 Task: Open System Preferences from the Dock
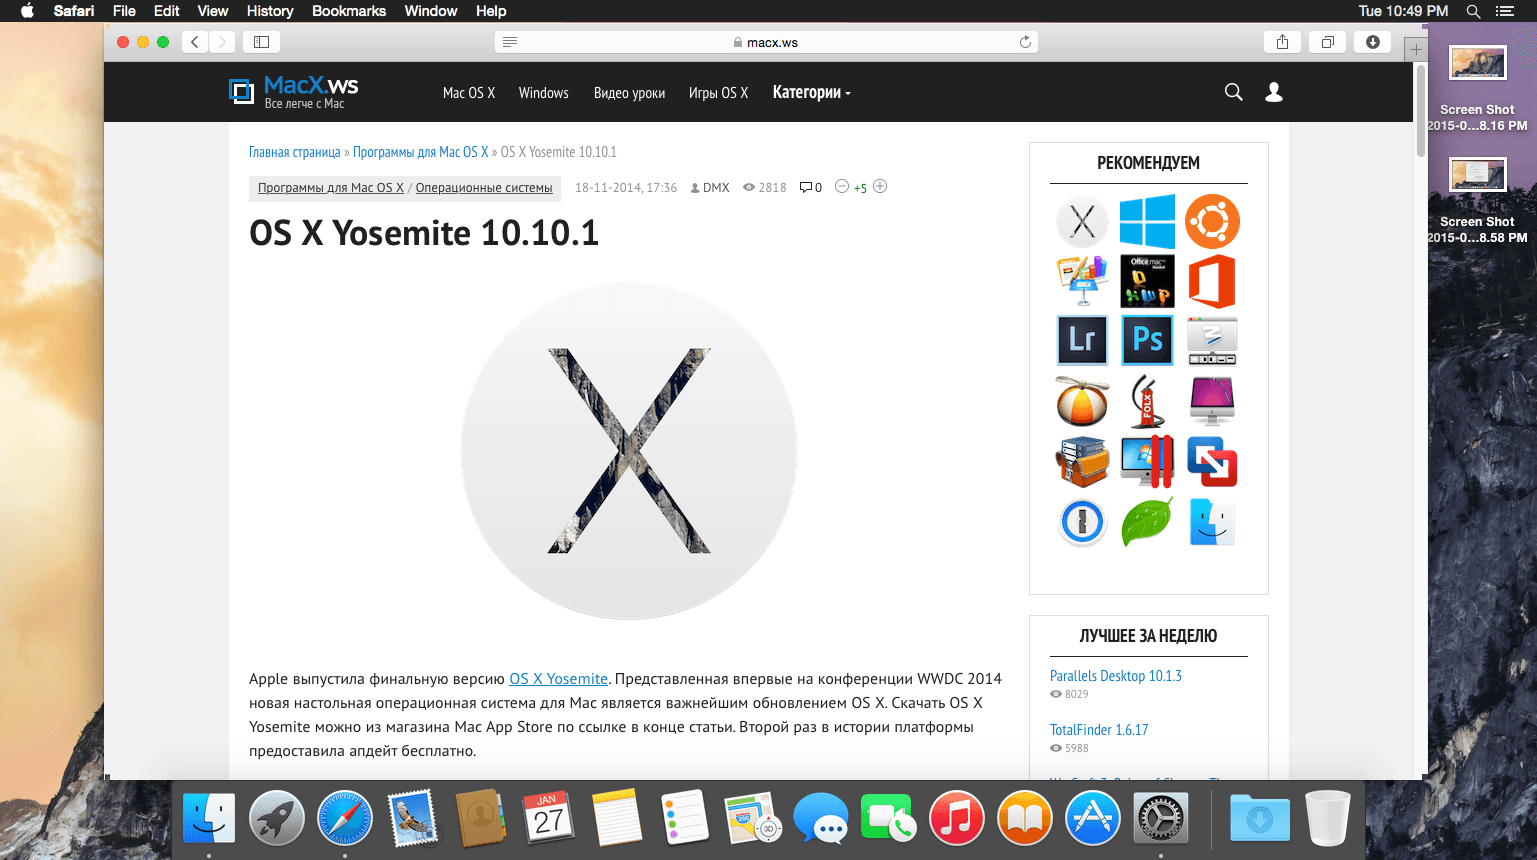pyautogui.click(x=1161, y=818)
